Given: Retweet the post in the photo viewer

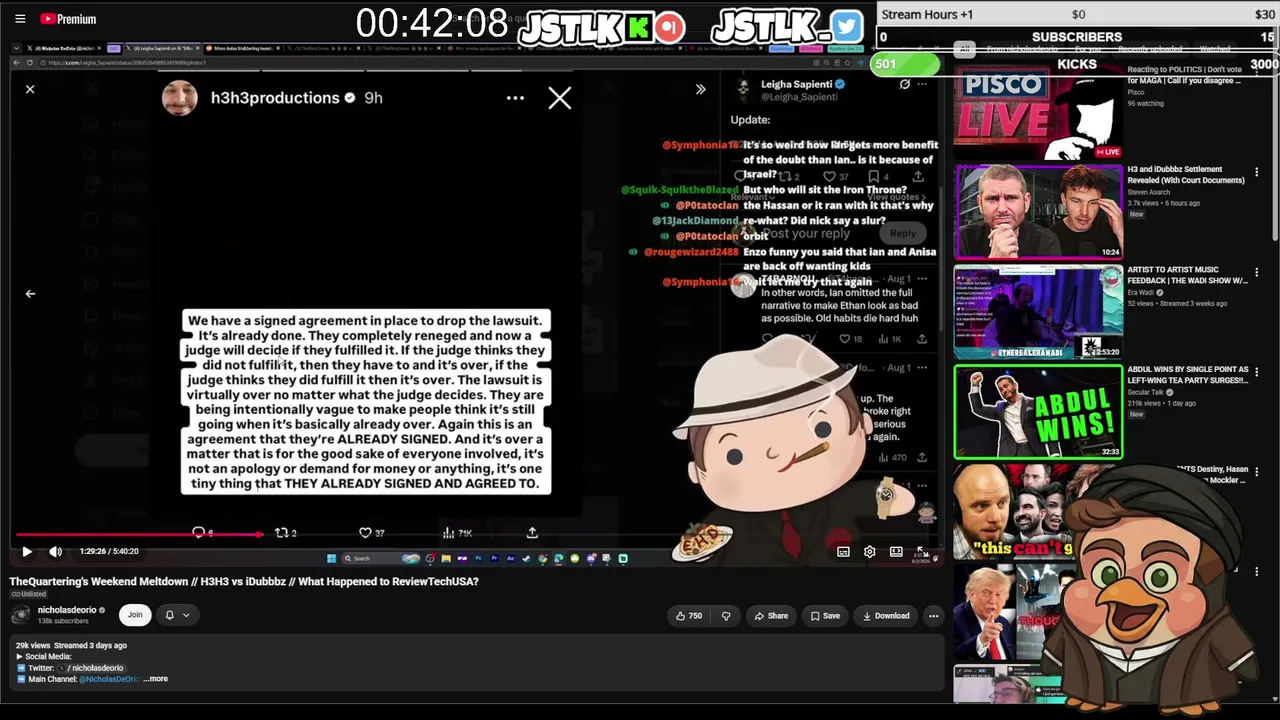Looking at the screenshot, I should [x=285, y=533].
